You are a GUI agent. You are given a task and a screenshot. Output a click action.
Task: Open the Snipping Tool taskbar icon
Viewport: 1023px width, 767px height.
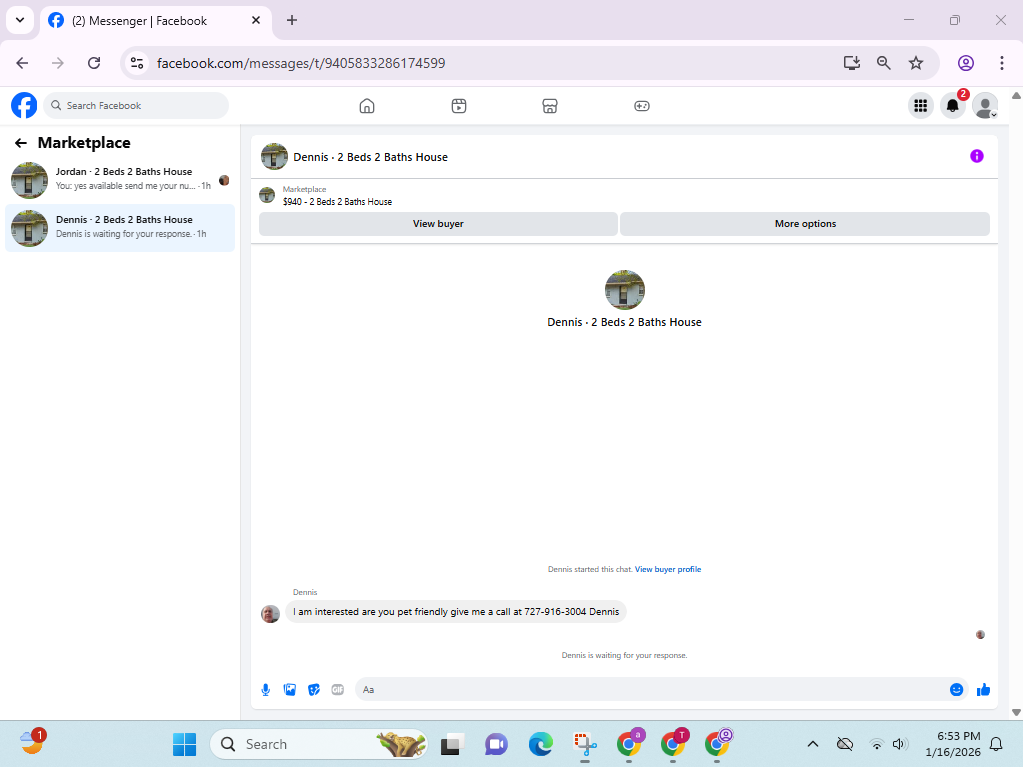click(585, 744)
